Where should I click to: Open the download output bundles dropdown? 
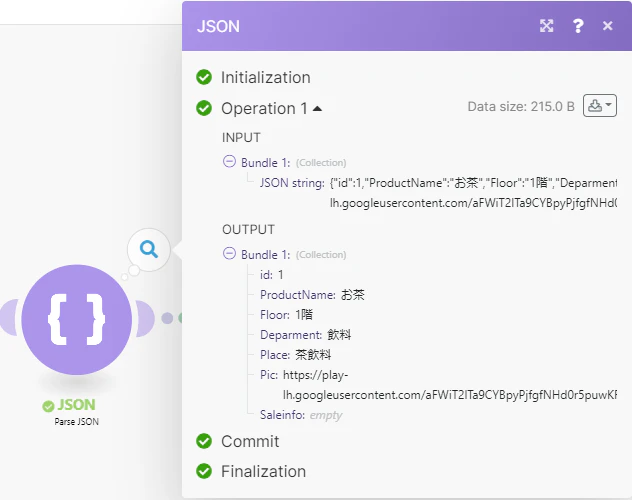pos(600,106)
